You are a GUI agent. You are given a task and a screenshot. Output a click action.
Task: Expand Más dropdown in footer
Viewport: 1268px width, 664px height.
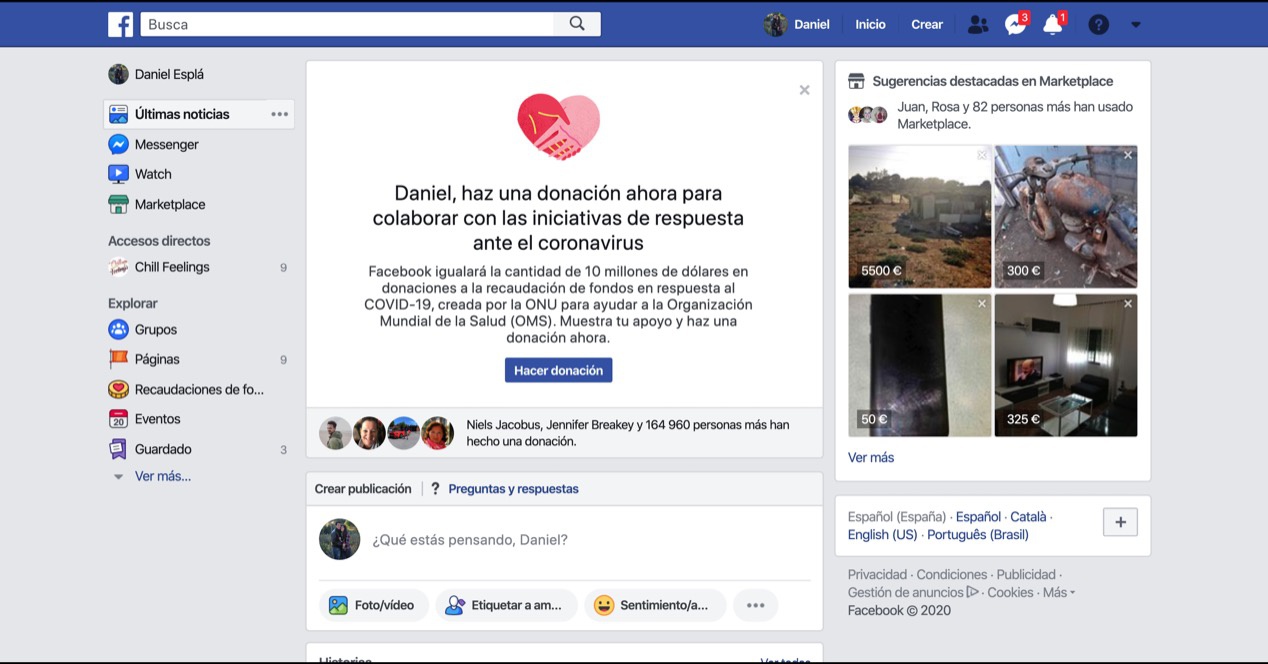(1059, 593)
